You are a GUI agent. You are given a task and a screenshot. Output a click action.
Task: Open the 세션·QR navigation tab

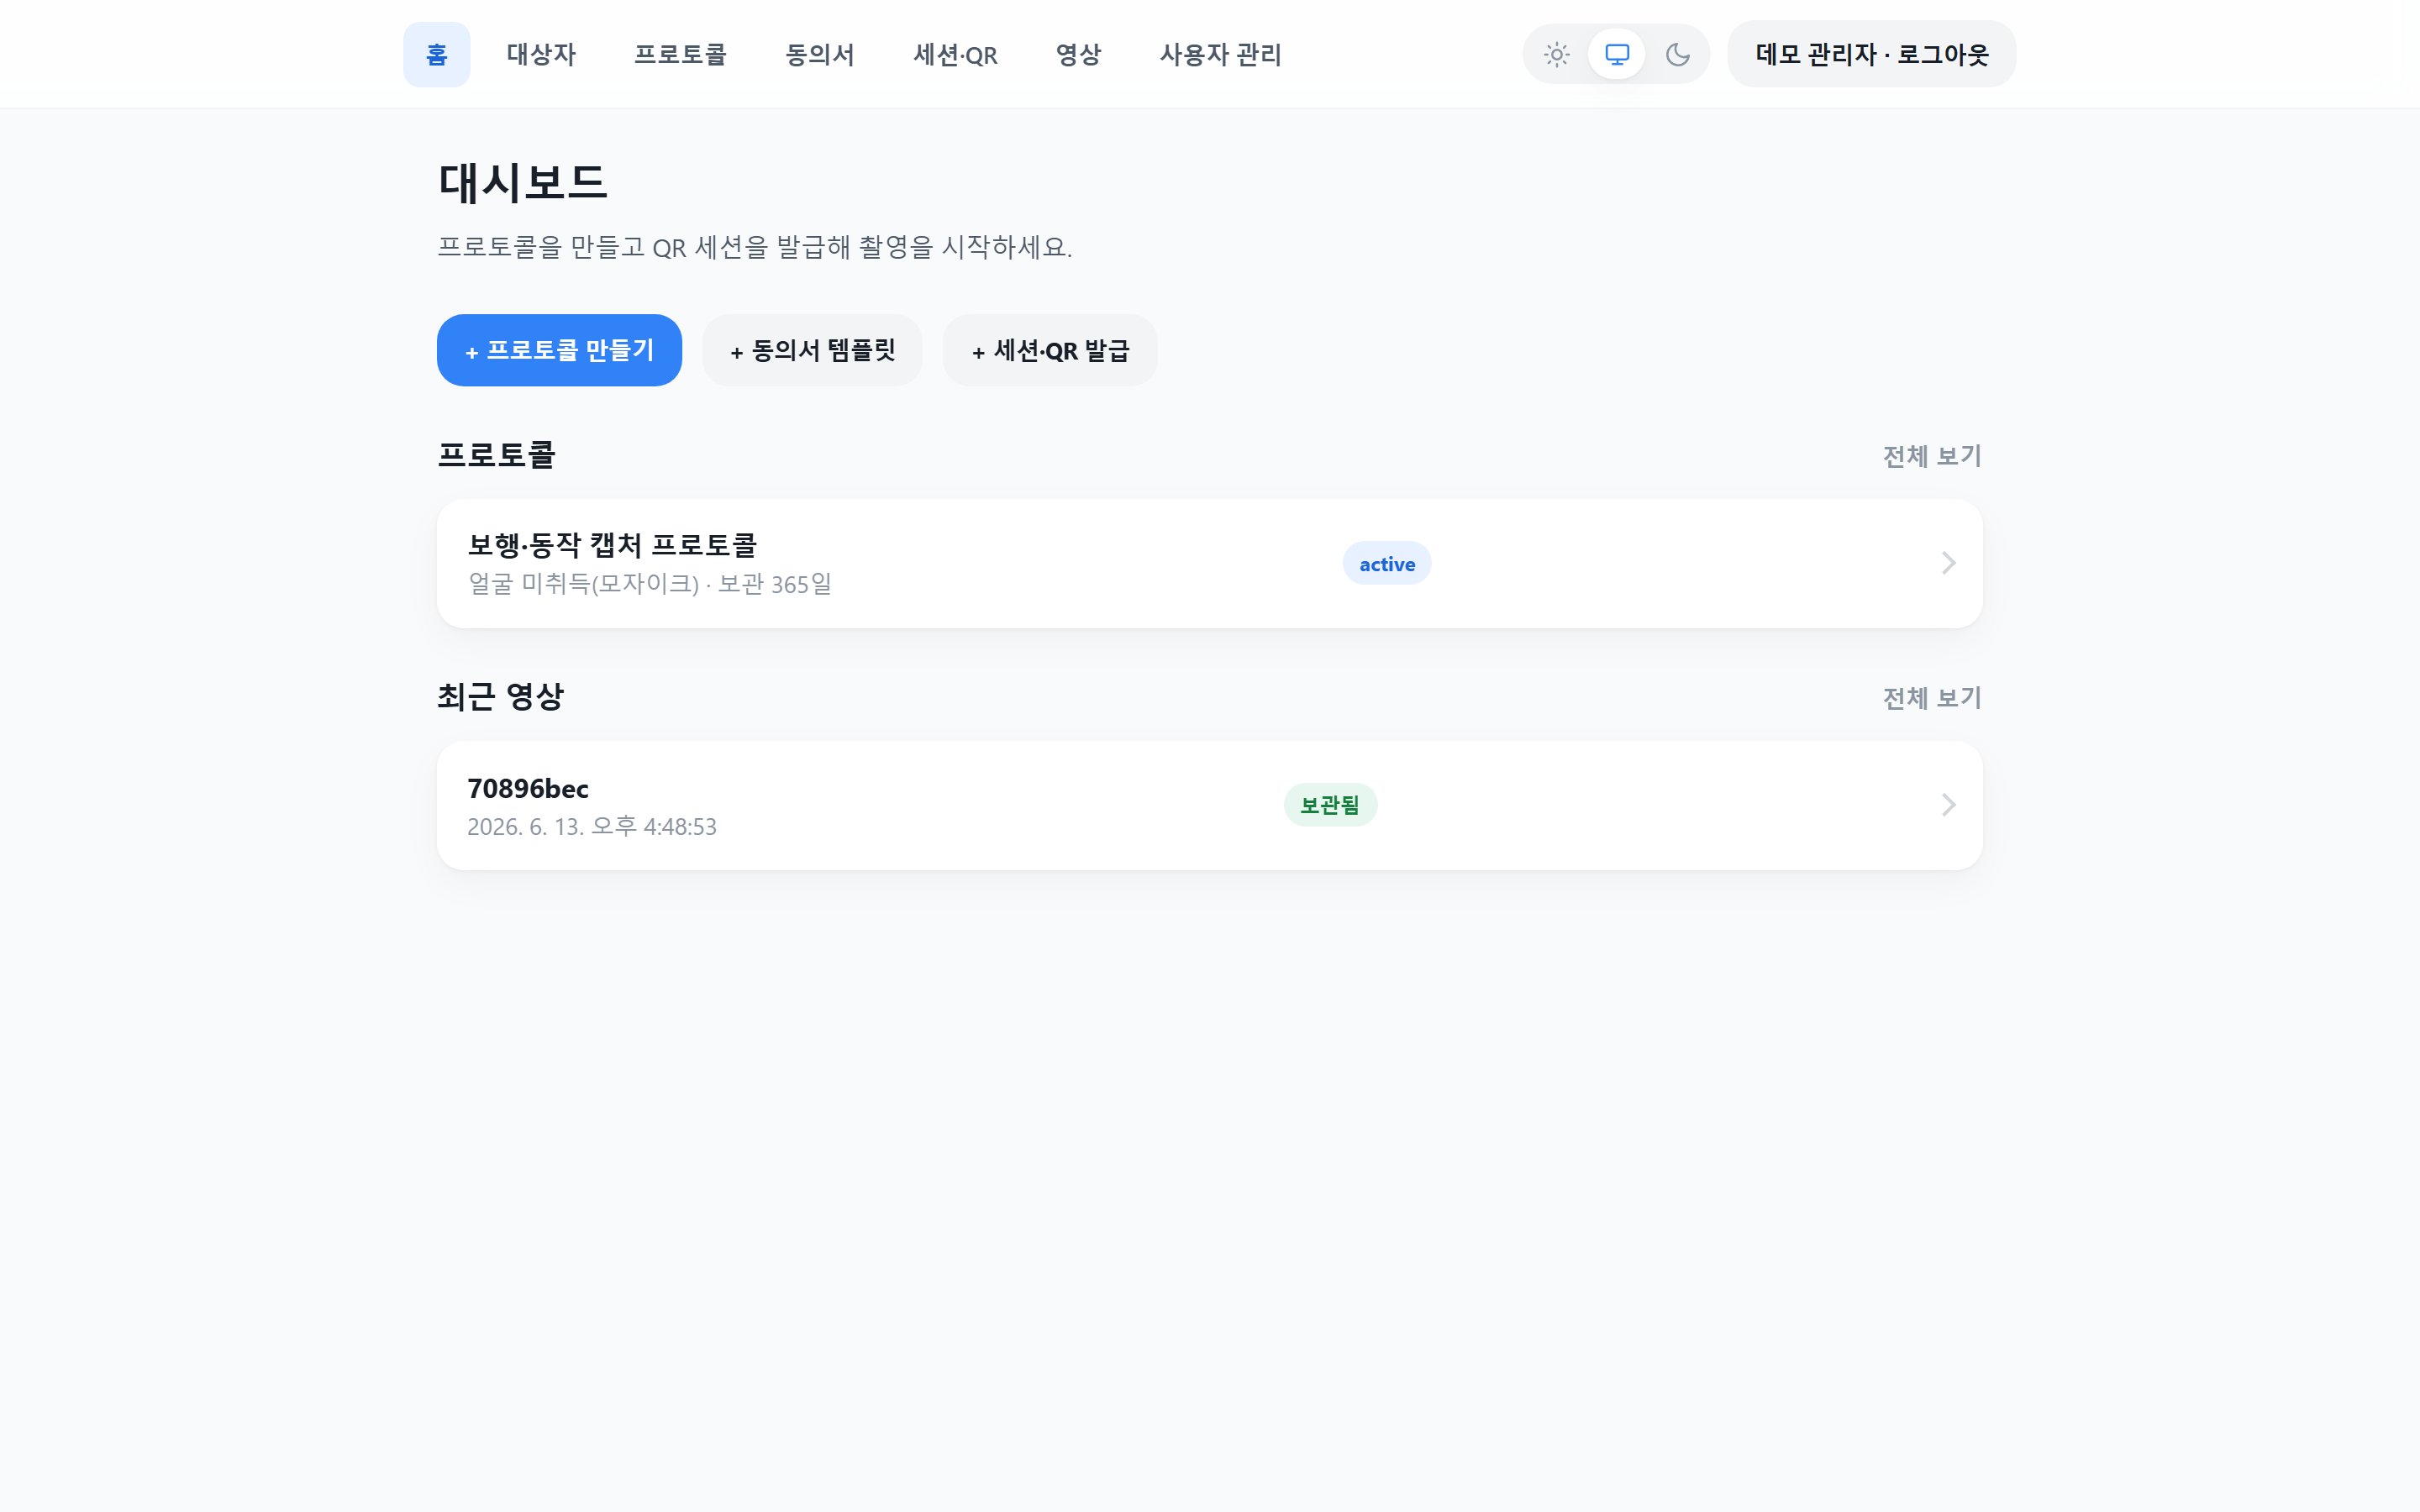click(955, 54)
